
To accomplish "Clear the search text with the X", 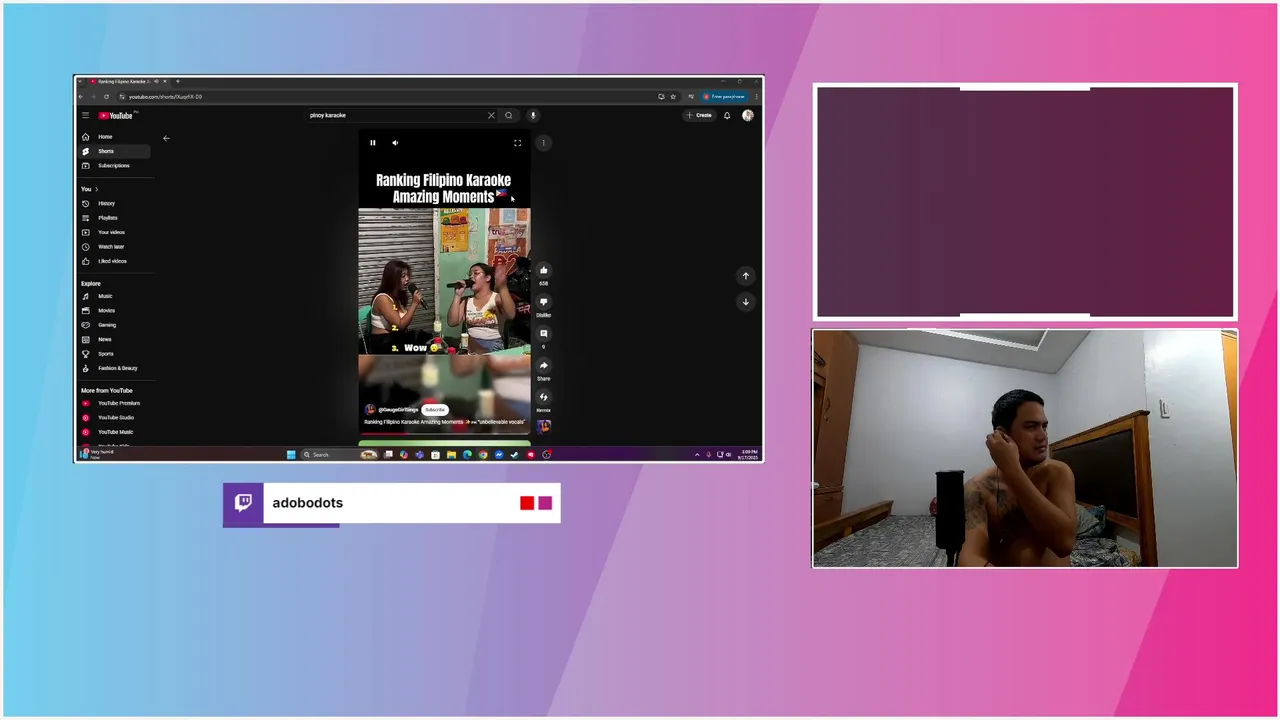I will [491, 115].
